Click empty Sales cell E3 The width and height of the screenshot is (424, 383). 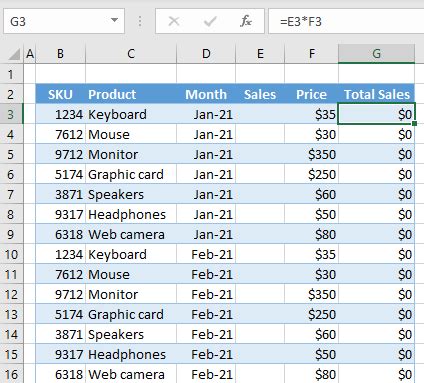260,114
